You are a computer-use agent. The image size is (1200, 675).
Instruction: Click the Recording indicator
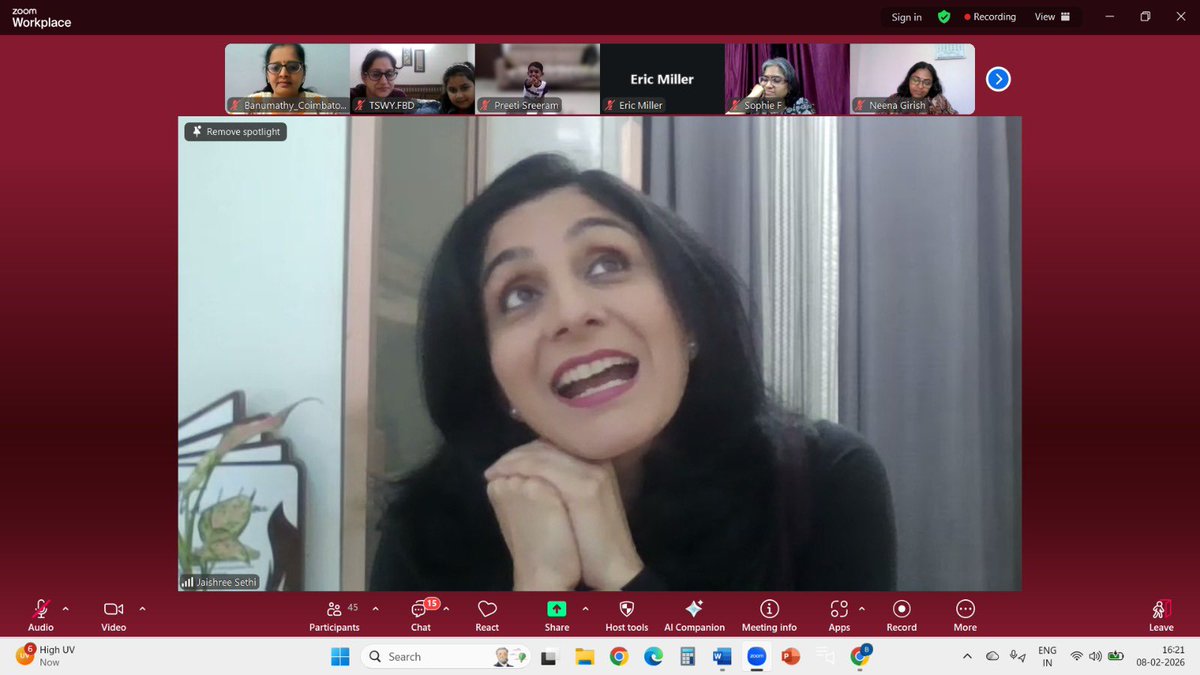tap(990, 17)
